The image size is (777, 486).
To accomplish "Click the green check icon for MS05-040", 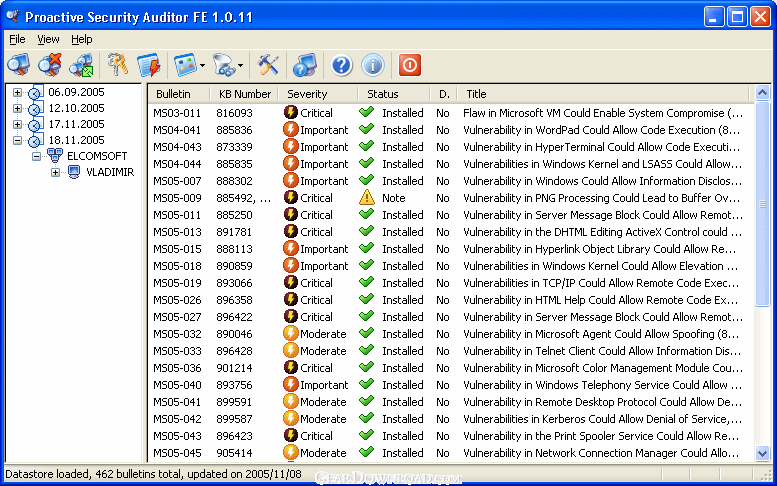I will point(367,384).
